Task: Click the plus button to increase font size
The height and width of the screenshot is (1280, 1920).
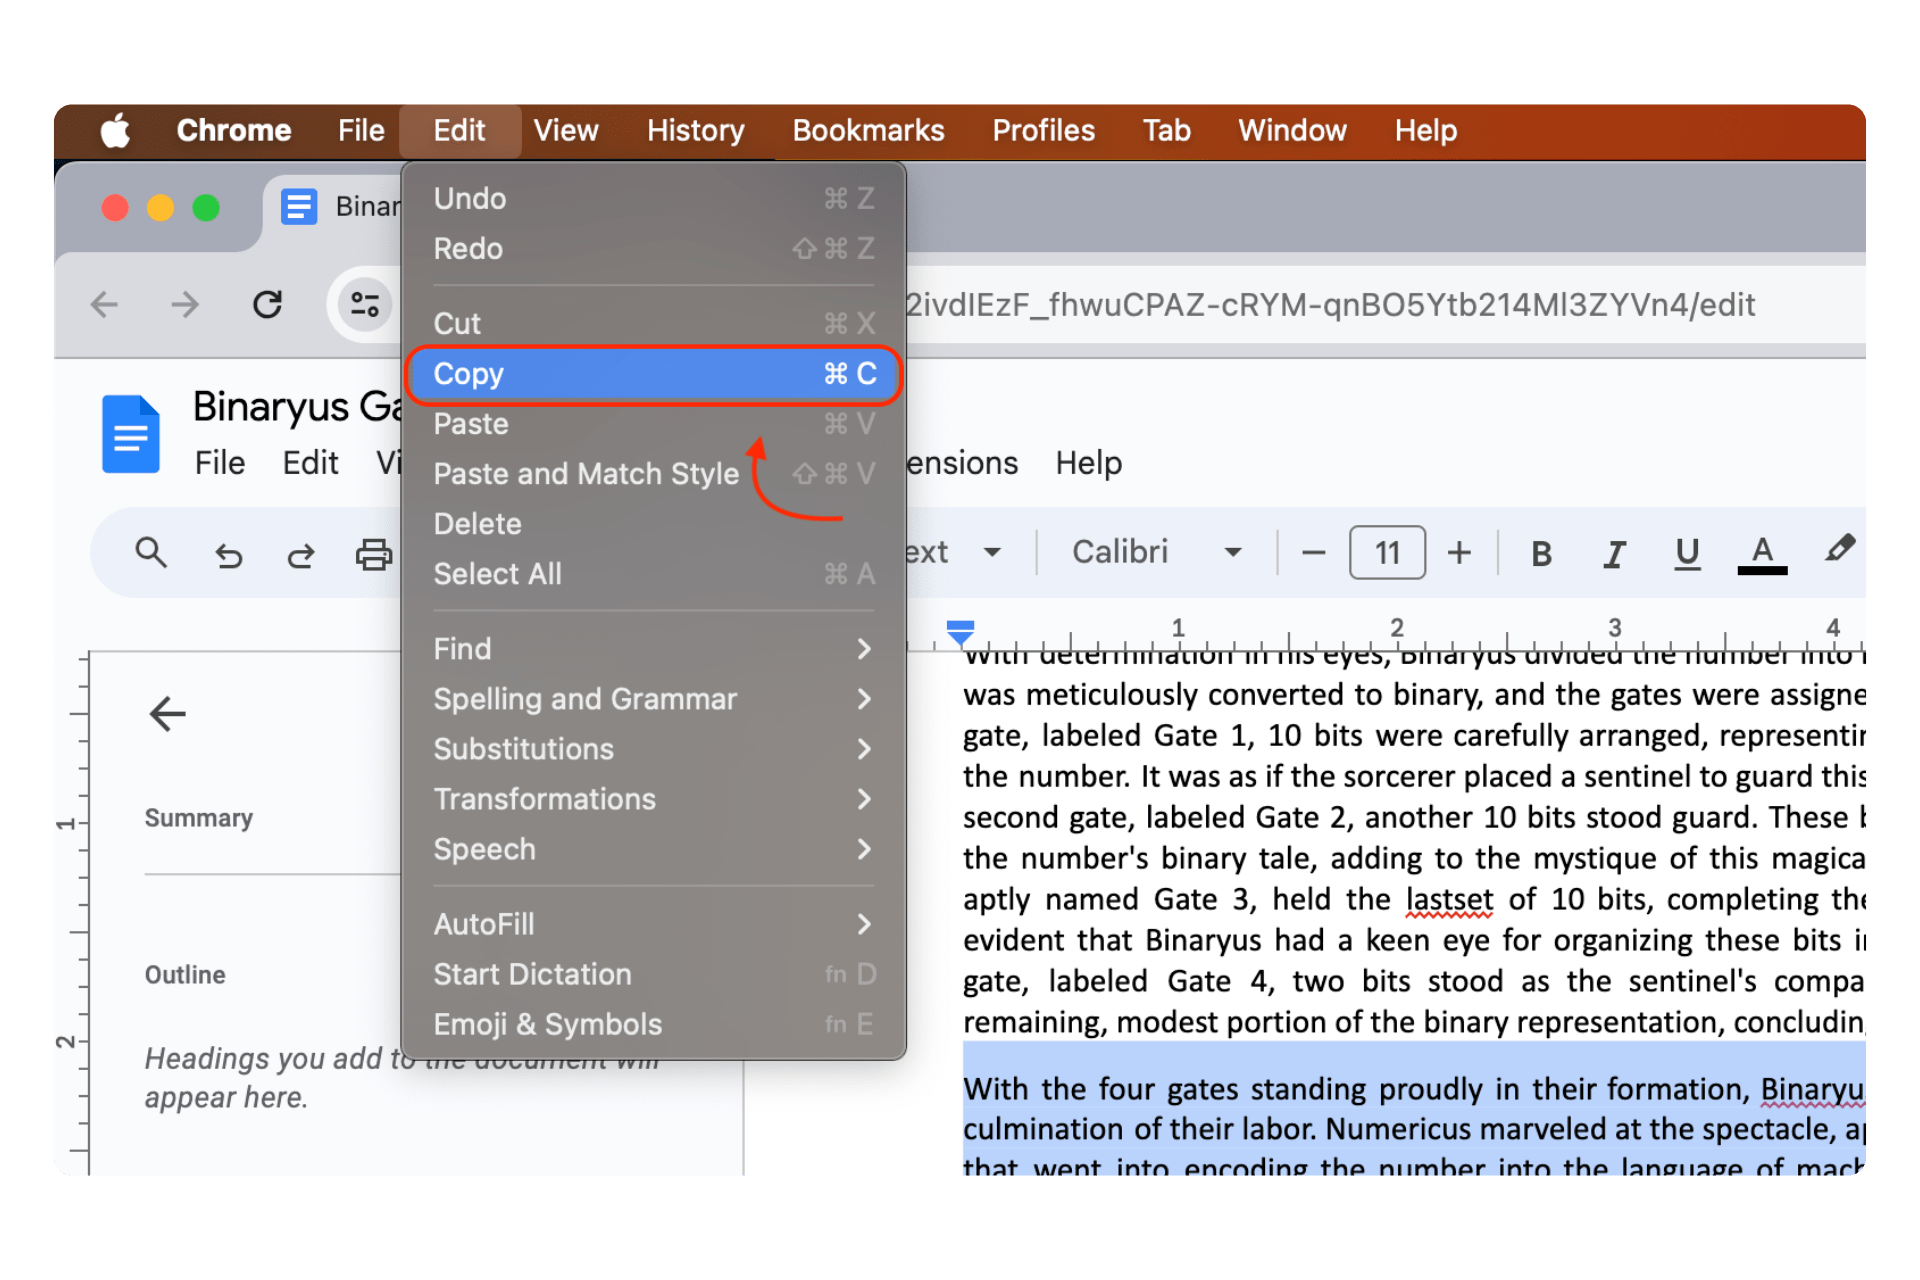Action: (x=1459, y=551)
